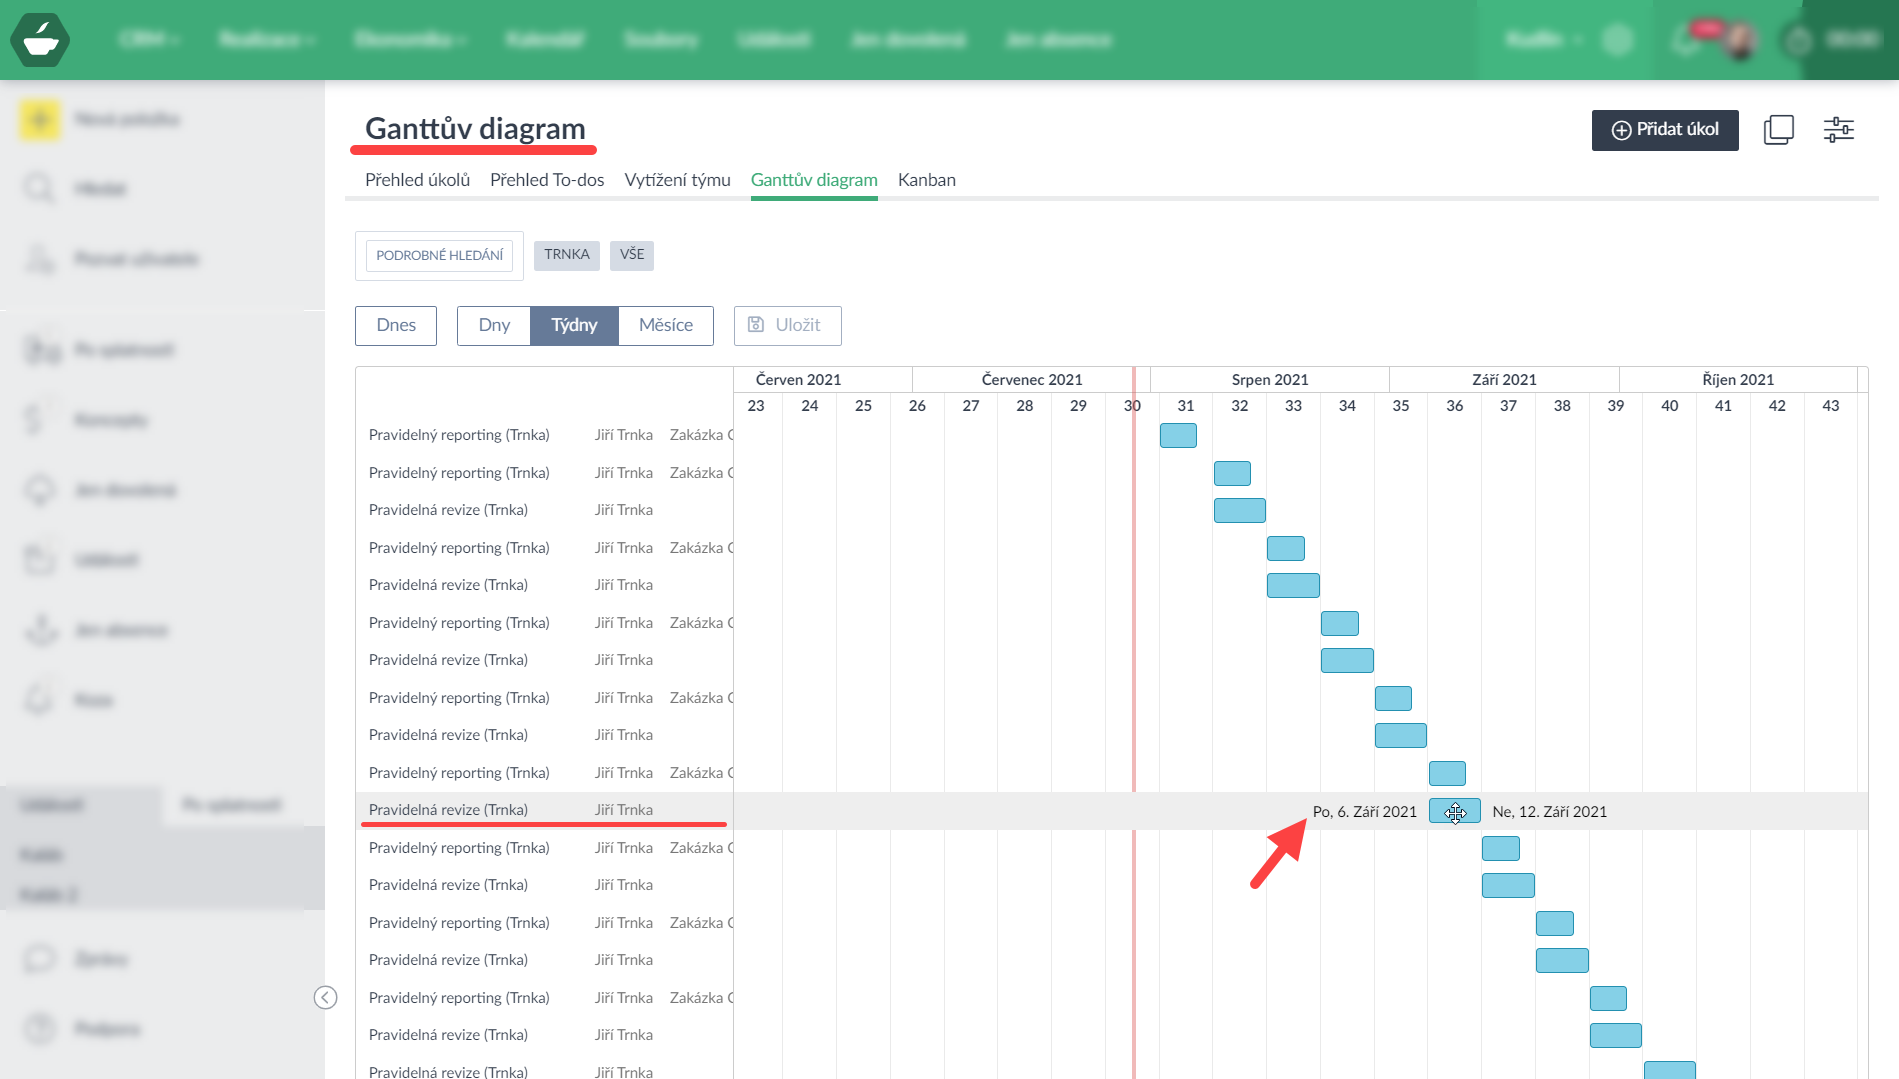This screenshot has width=1899, height=1079.
Task: Click the week 31 blue task bar
Action: (x=1178, y=436)
